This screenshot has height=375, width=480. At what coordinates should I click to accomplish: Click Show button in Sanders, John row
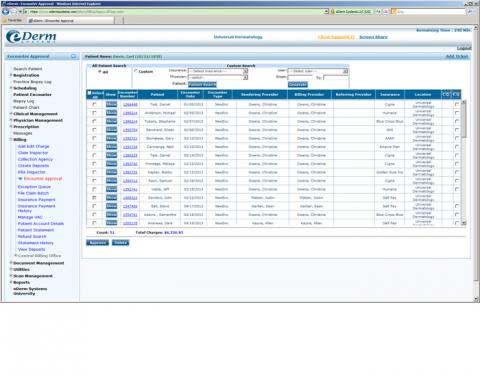111,198
